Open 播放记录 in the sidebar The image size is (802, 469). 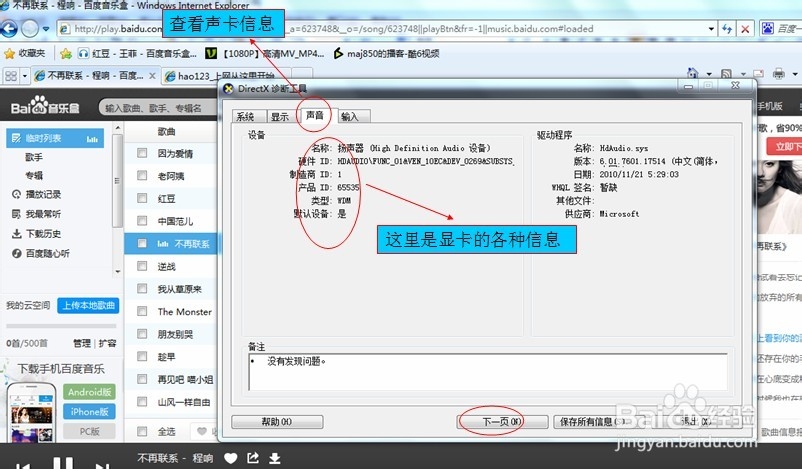point(36,194)
